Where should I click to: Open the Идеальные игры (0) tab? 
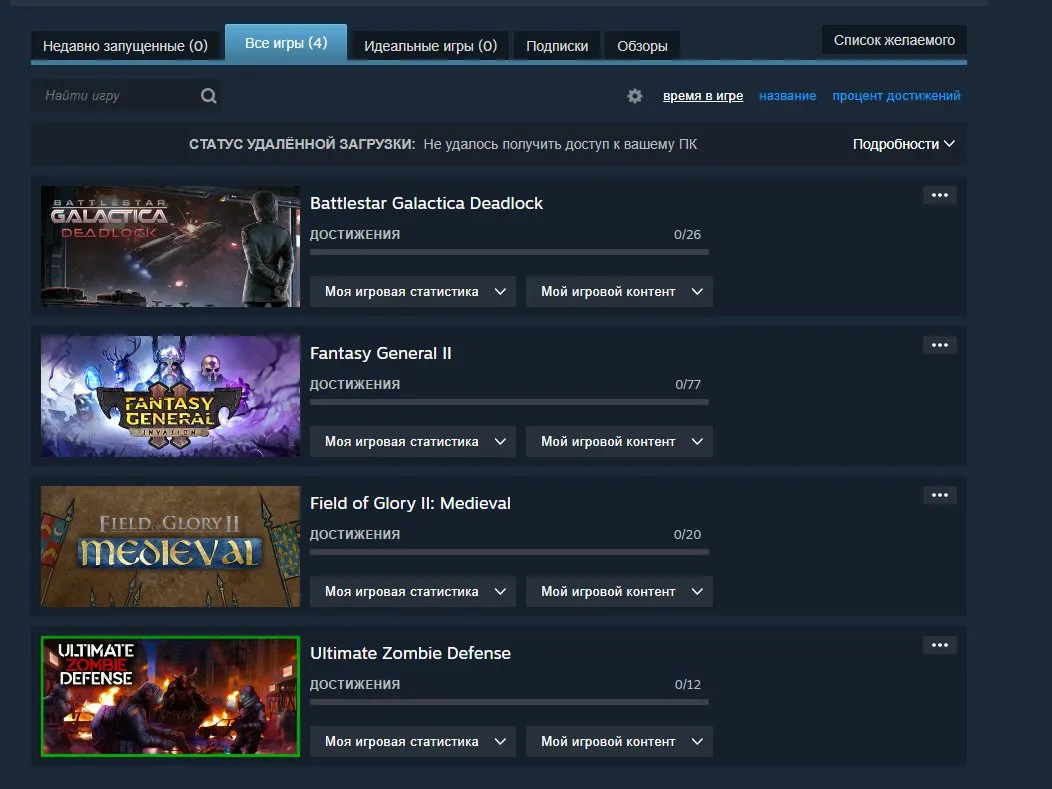pos(430,46)
